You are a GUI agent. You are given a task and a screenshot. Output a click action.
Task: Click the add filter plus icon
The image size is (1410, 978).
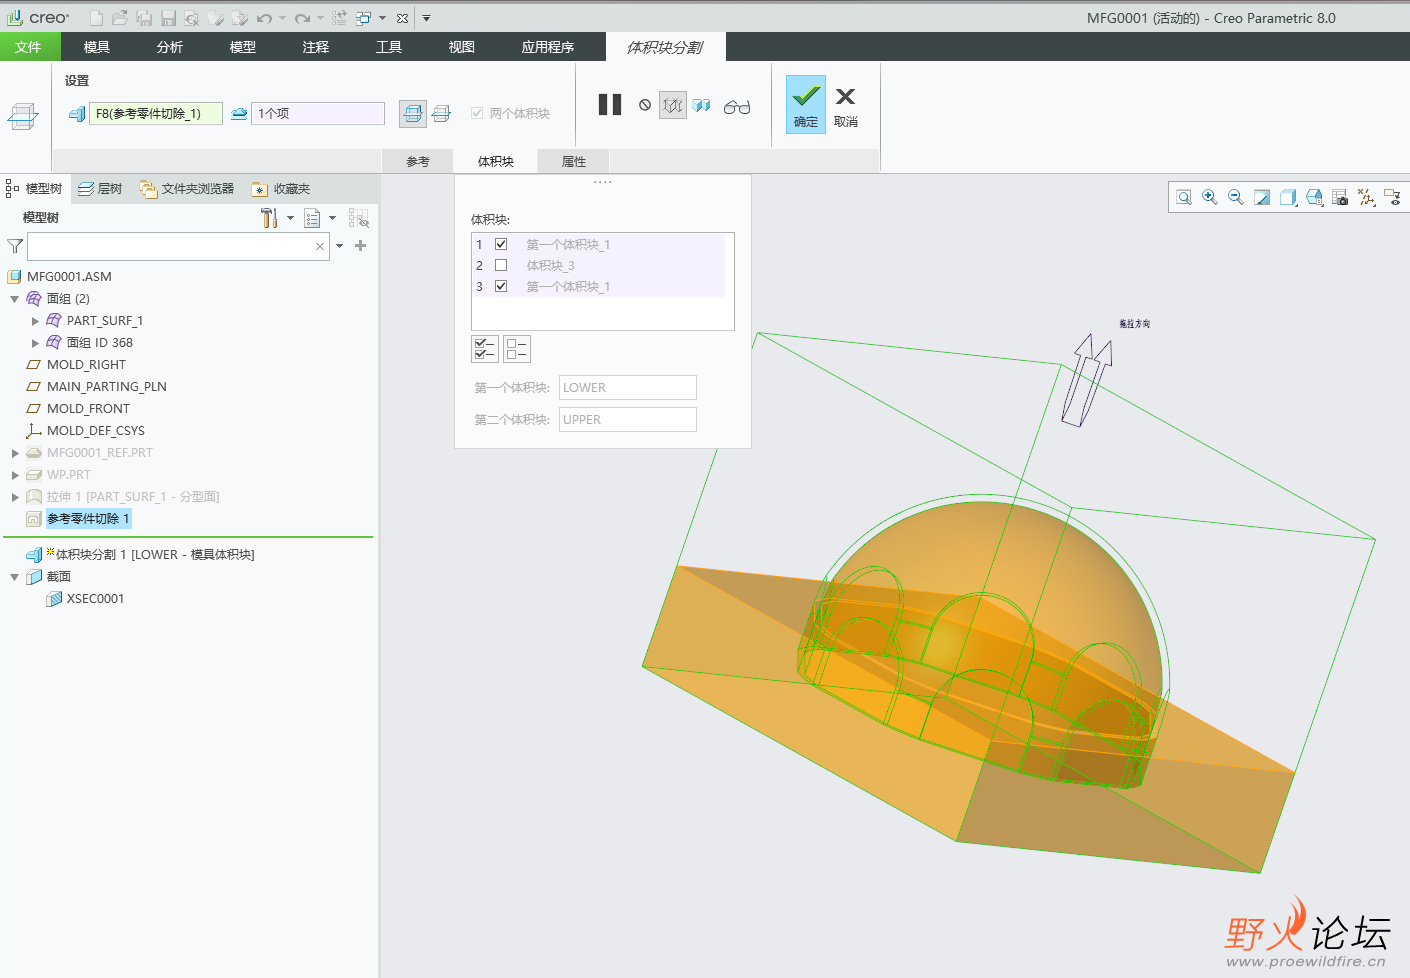point(361,246)
